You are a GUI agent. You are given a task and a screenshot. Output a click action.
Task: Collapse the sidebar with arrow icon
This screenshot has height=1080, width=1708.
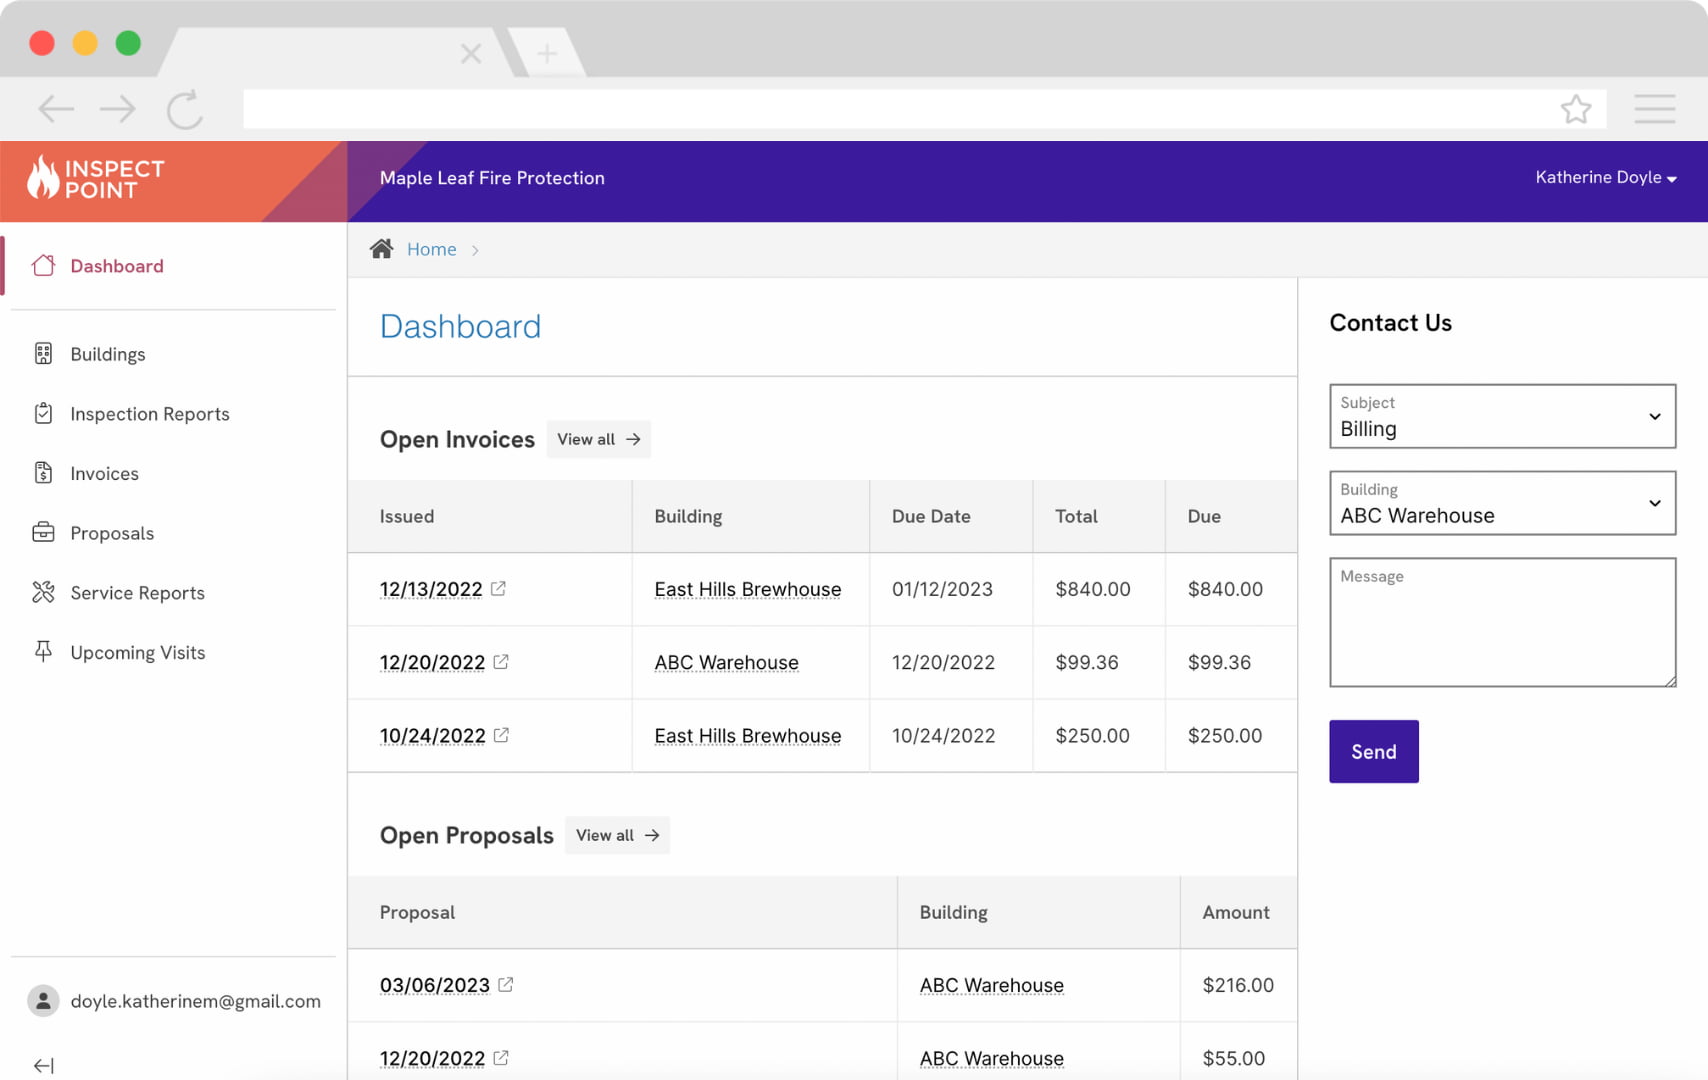[x=43, y=1066]
